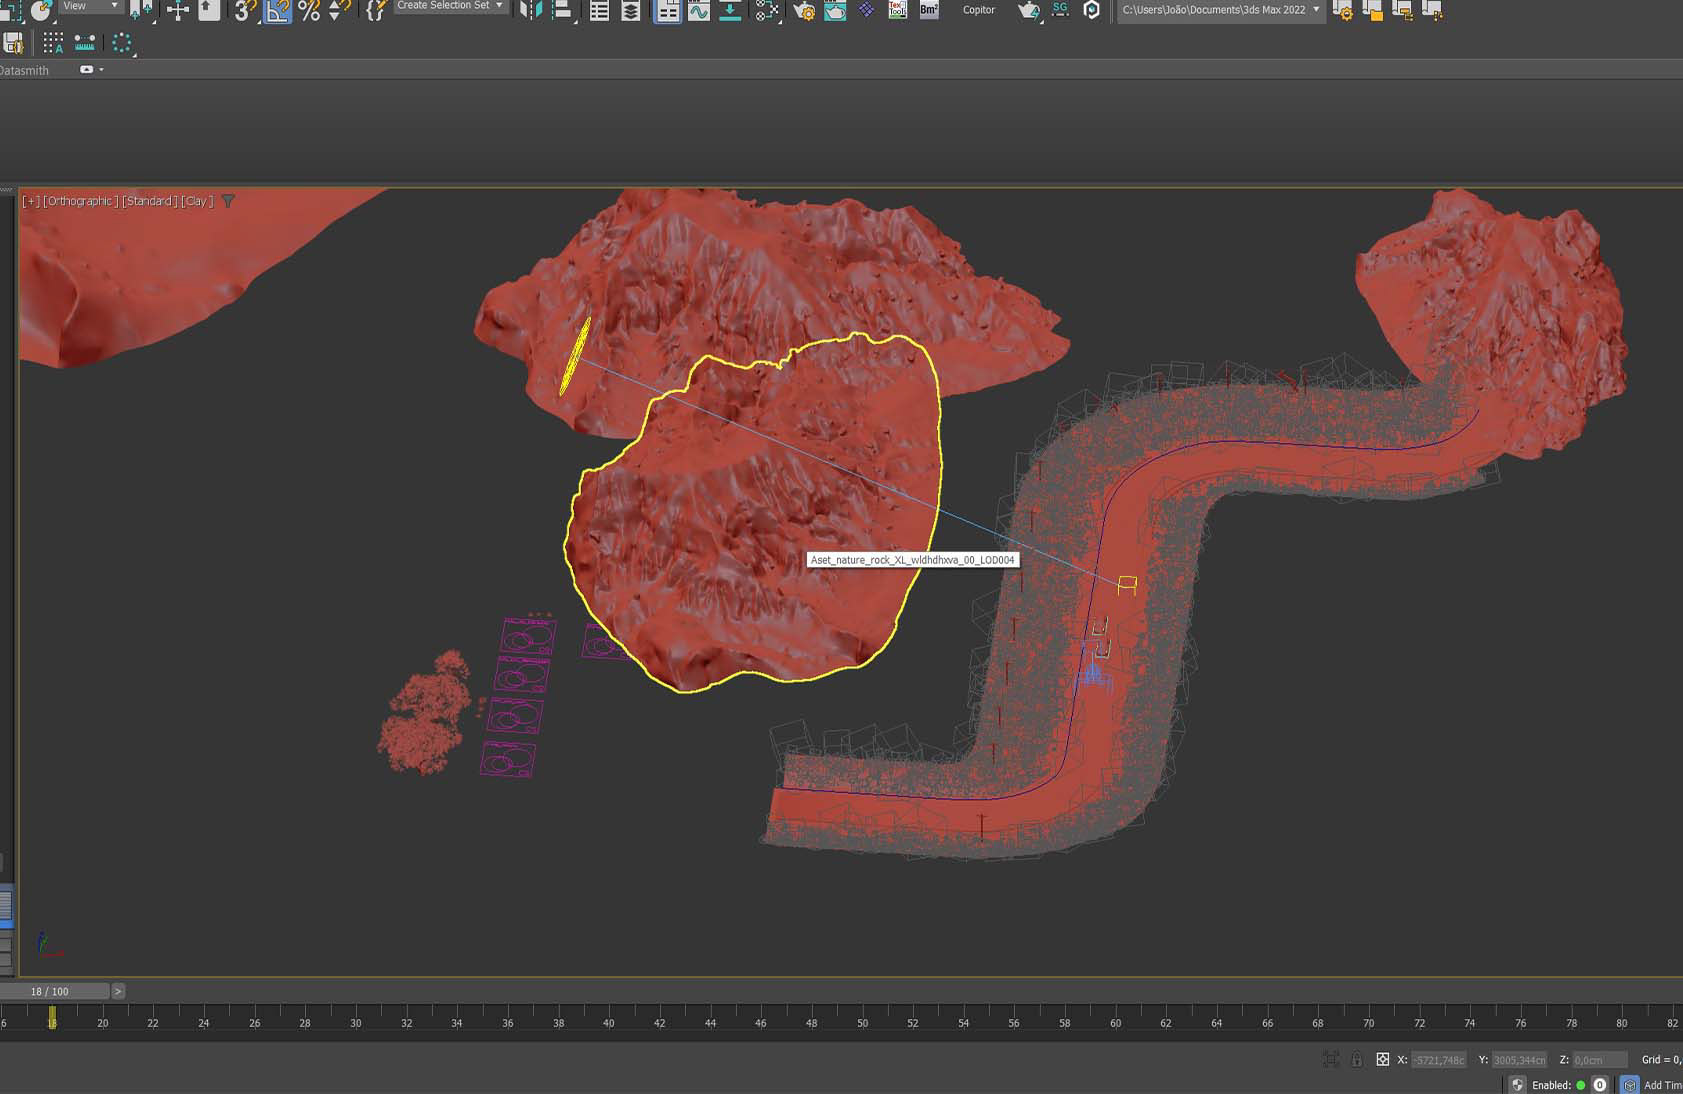Open the Bm2 plugin icon
1683x1094 pixels.
coord(929,10)
